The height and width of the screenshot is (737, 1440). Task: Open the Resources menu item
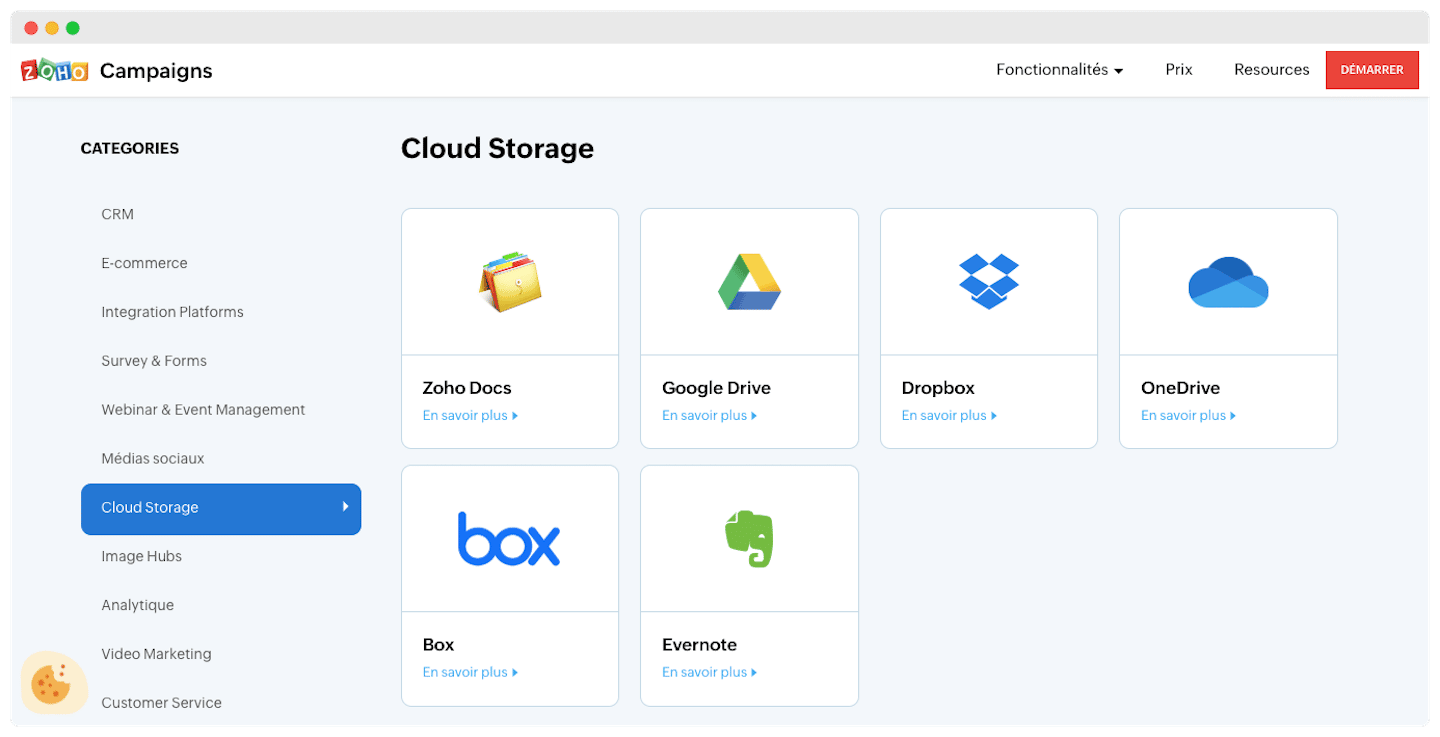click(1272, 70)
